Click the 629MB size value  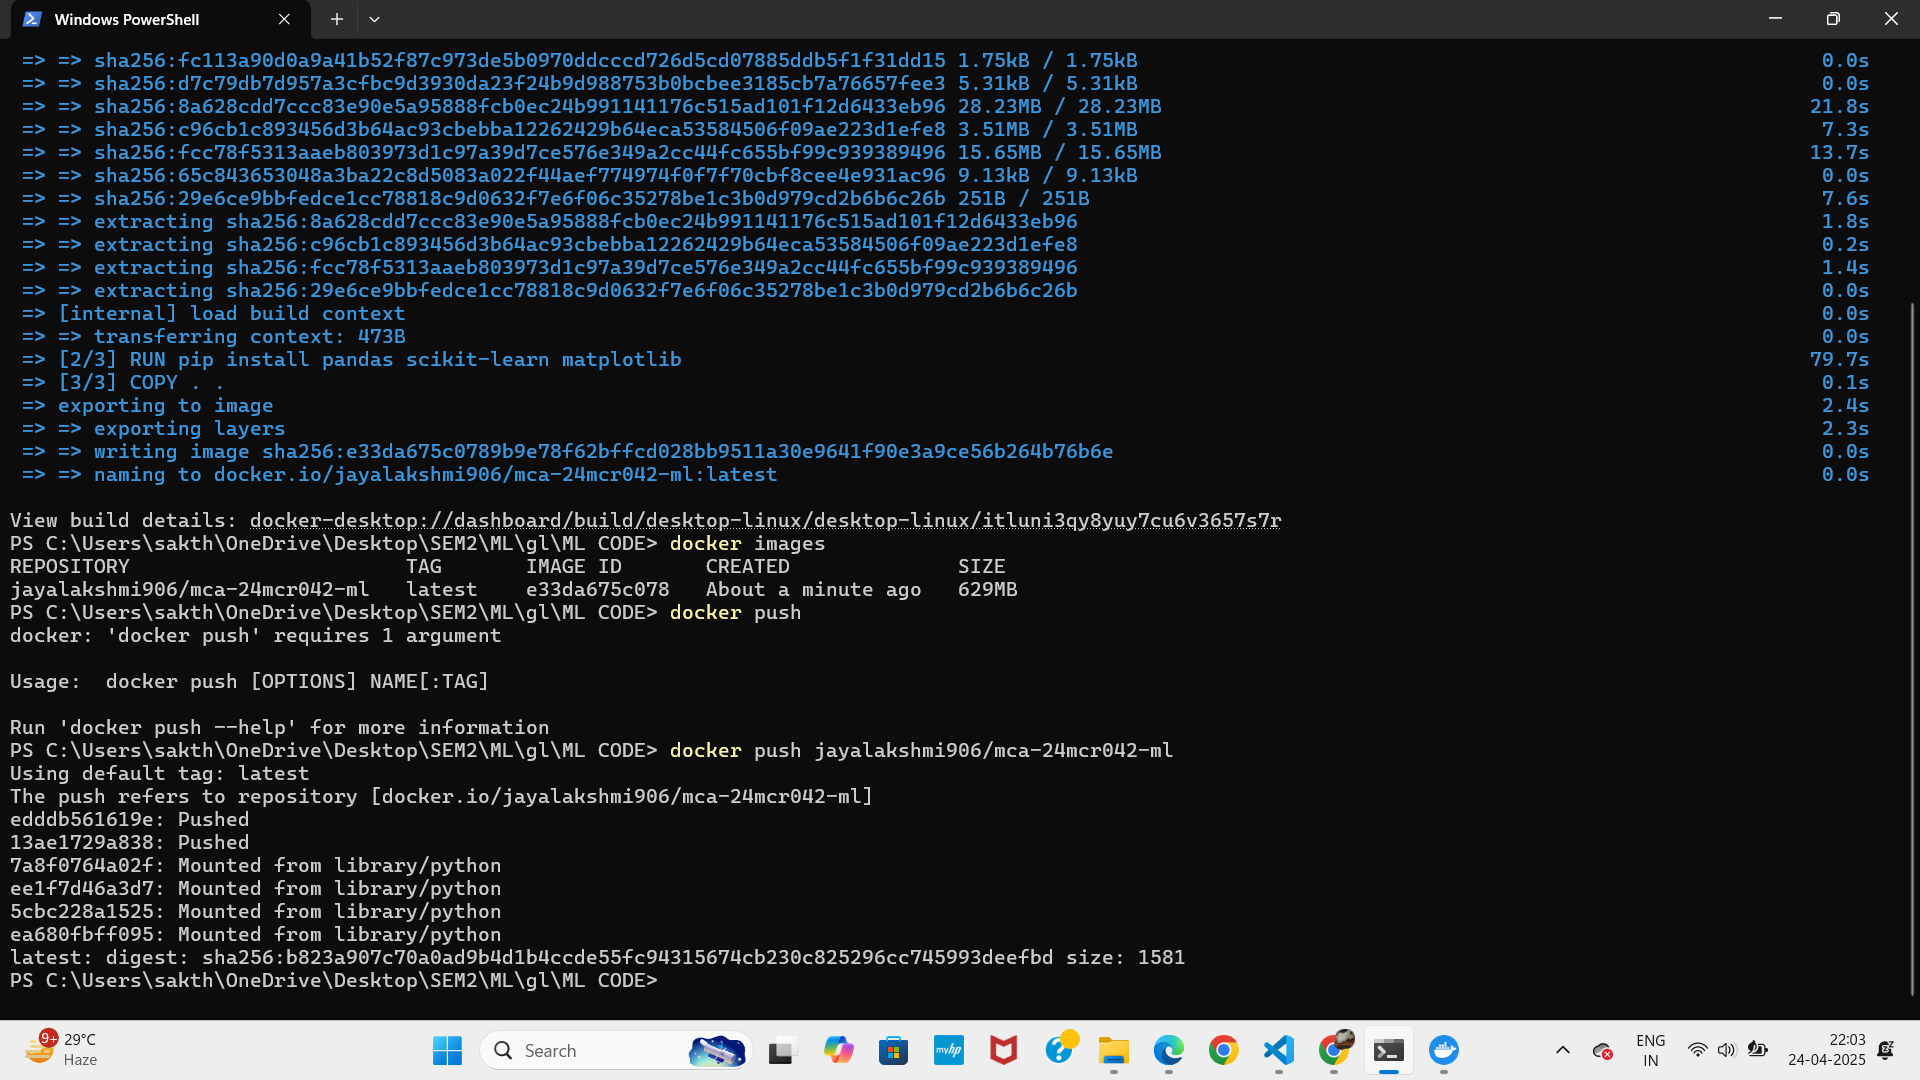987,589
